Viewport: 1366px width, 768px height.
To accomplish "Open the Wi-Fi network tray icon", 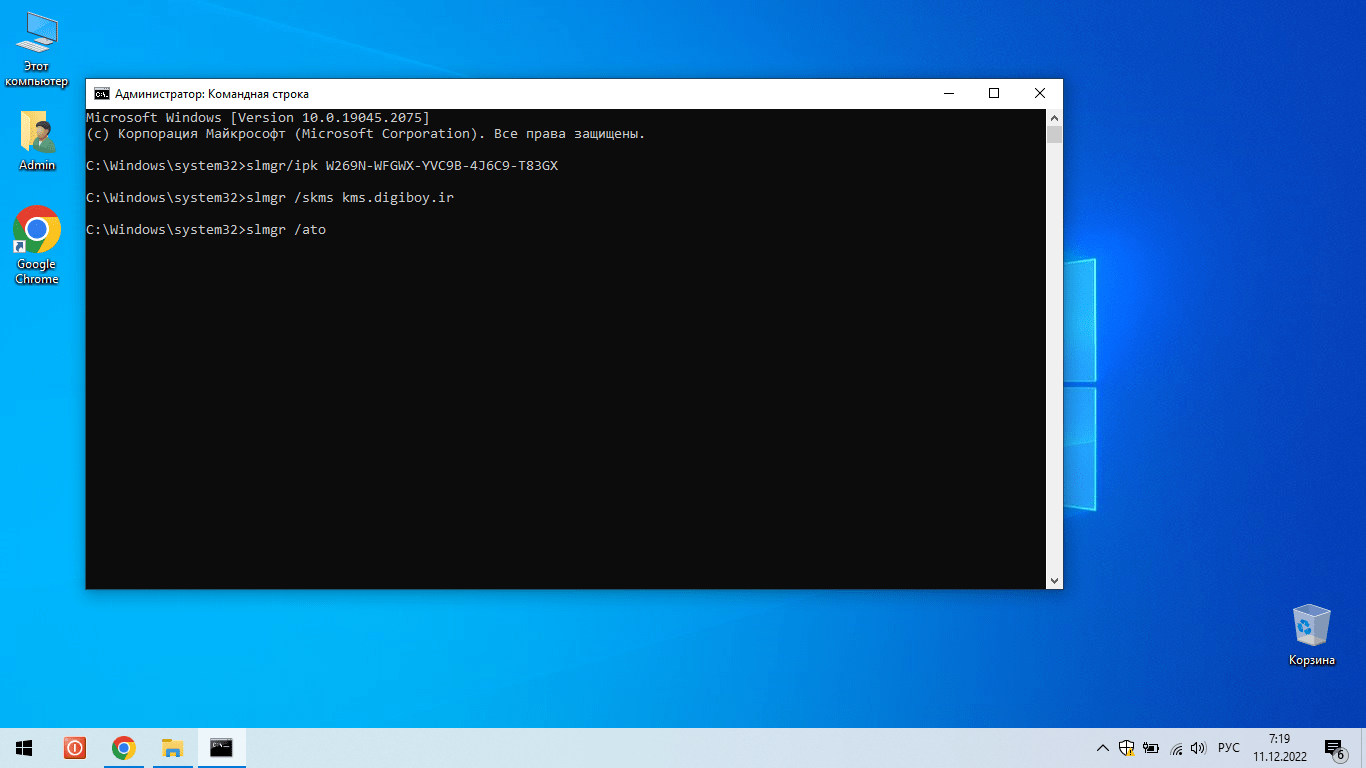I will pos(1176,748).
